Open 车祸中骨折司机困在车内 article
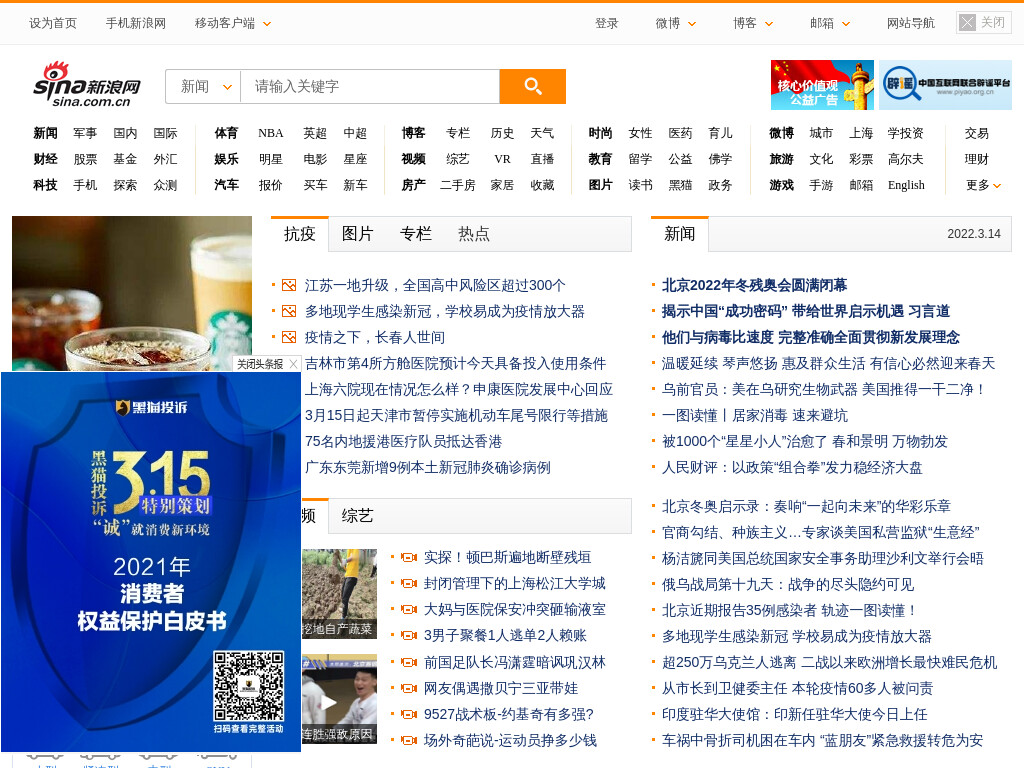 823,741
